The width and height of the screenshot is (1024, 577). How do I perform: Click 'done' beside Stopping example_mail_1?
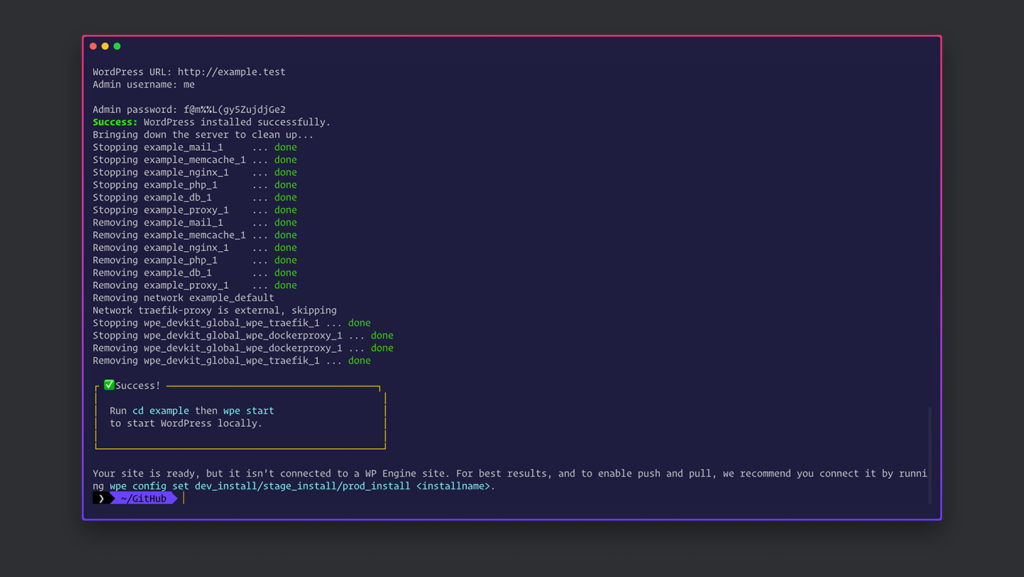[x=285, y=147]
